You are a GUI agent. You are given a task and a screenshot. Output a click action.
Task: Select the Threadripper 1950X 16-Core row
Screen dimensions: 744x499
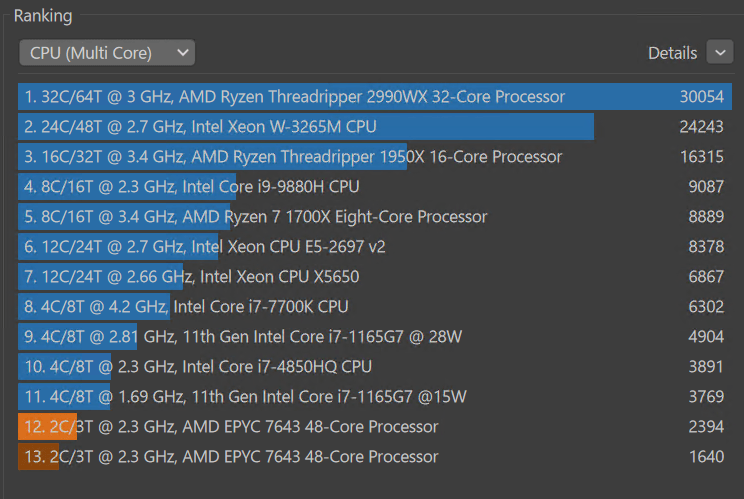point(375,157)
